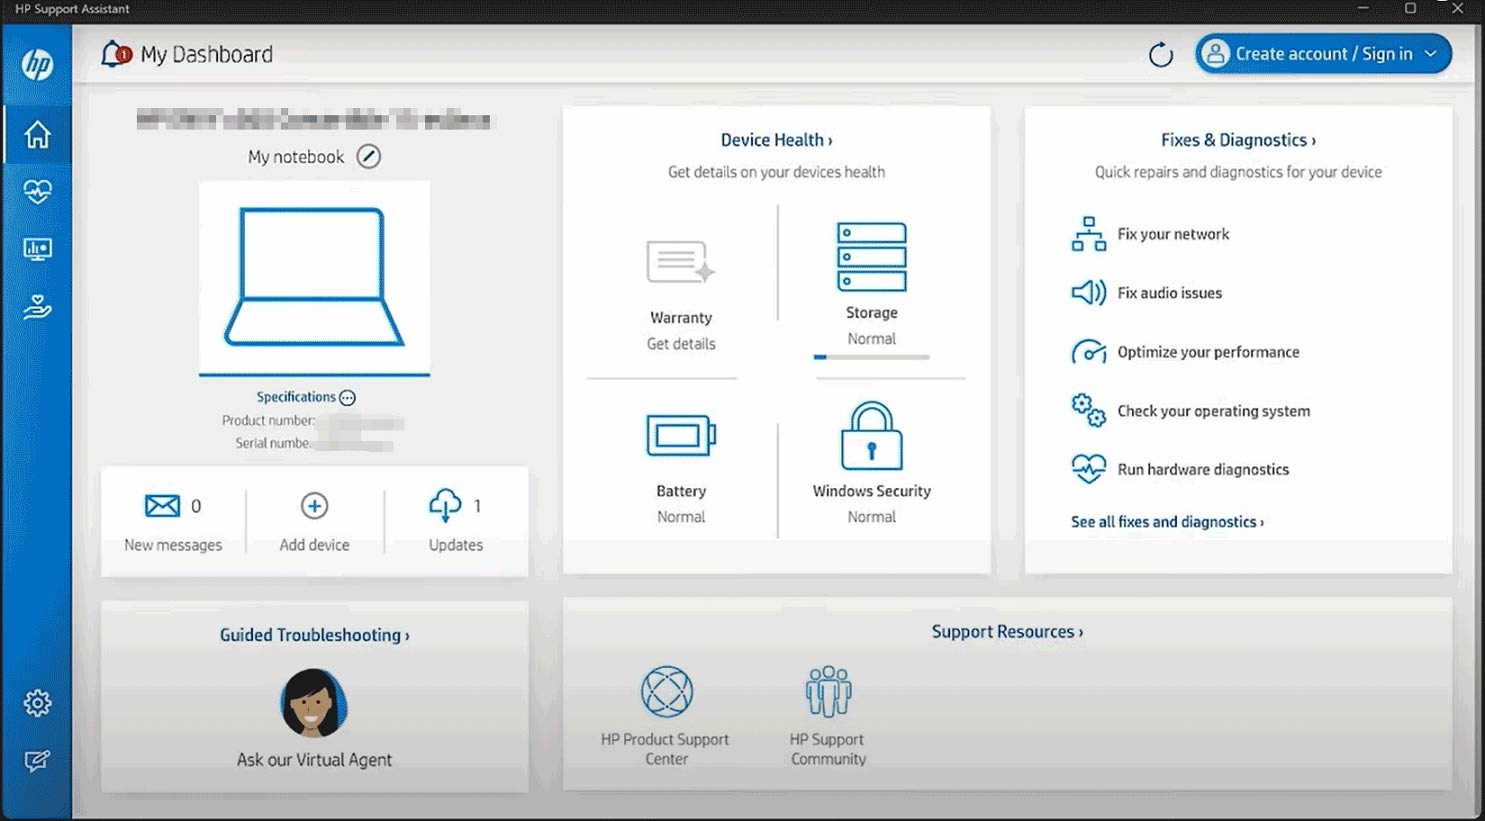Follow the See all fixes and diagnostics link
This screenshot has width=1485, height=821.
(1166, 521)
